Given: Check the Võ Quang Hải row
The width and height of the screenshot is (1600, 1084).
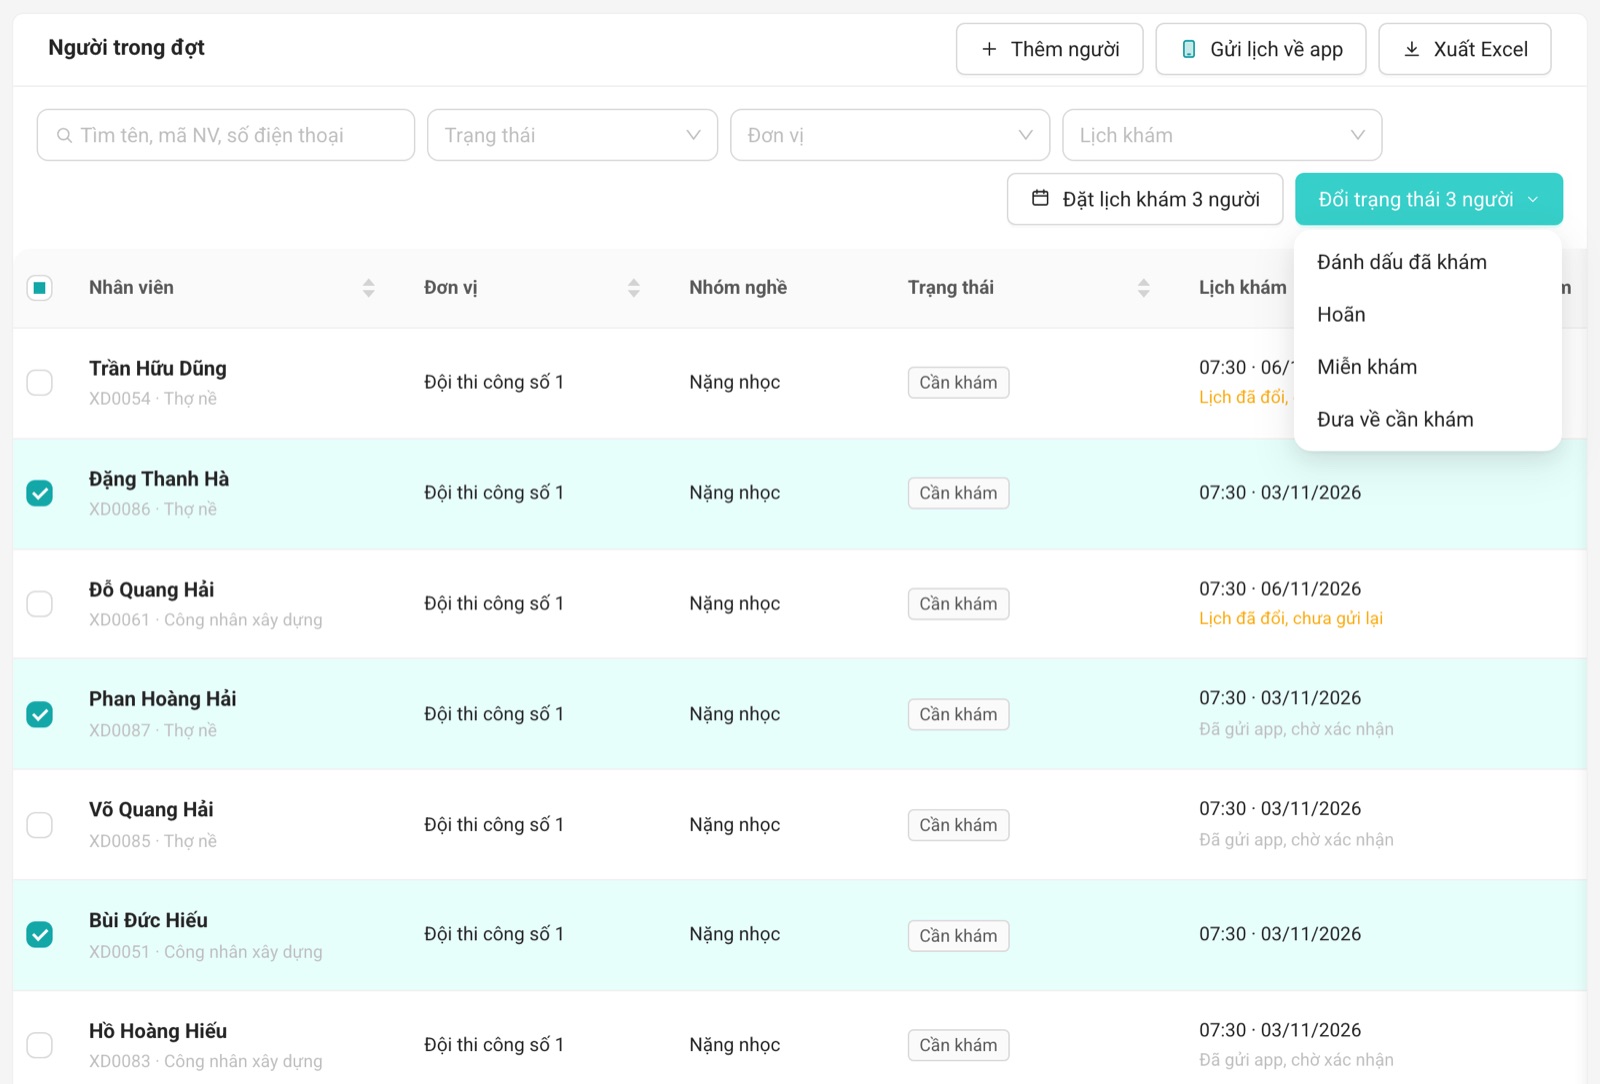Looking at the screenshot, I should (39, 825).
